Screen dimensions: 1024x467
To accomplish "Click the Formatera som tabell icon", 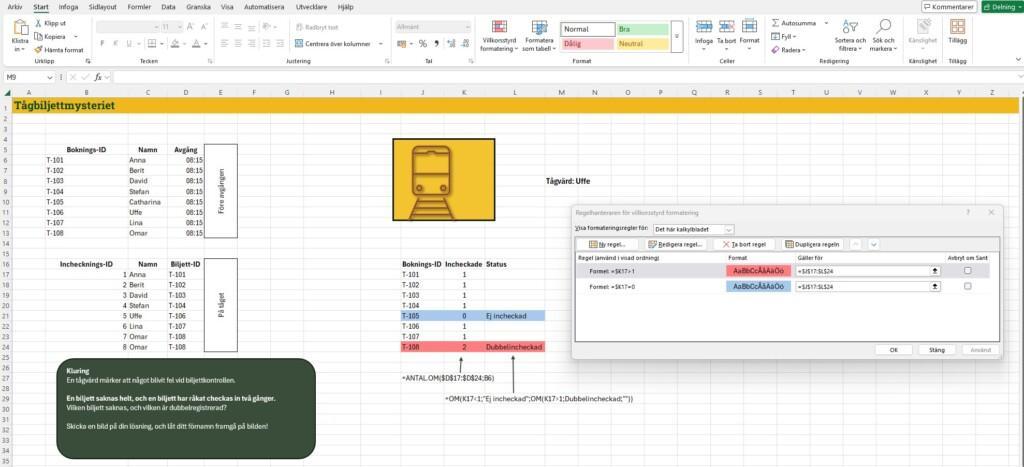I will [x=539, y=27].
